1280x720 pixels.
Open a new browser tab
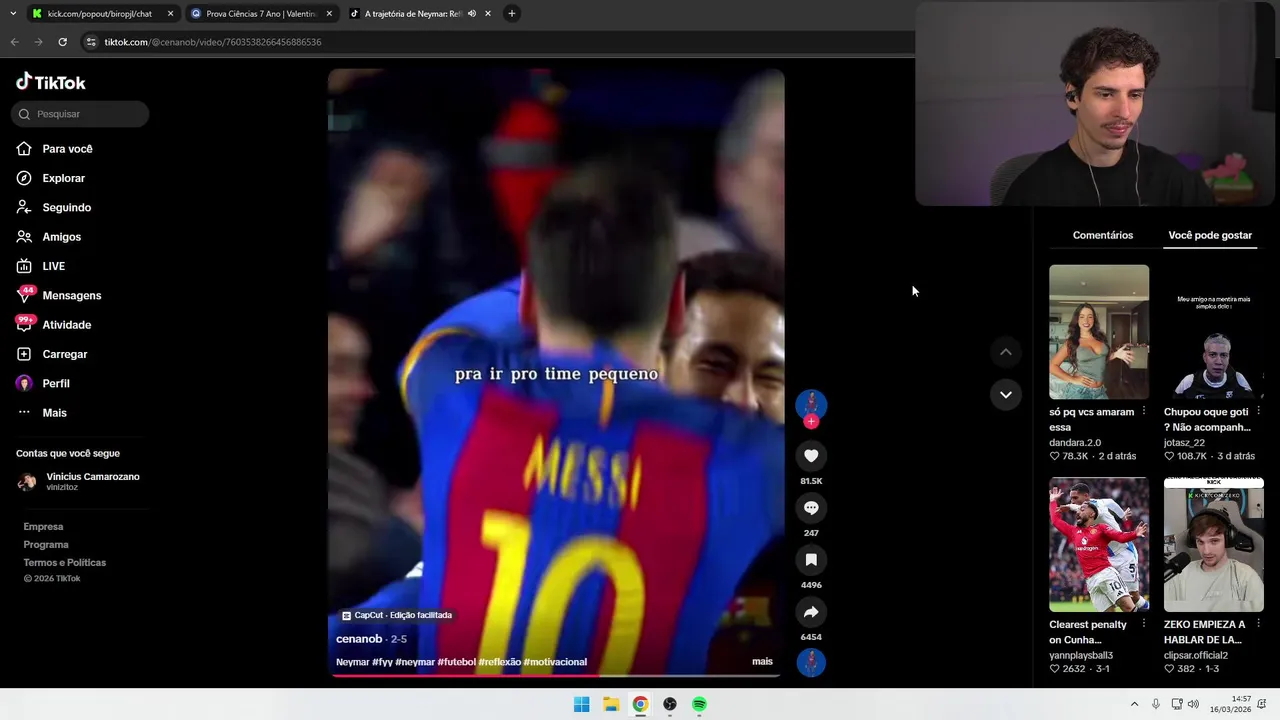[511, 14]
